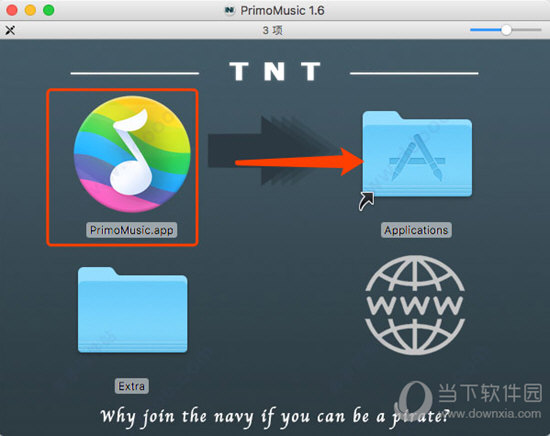Click the PrimoMusic 1.6 window title text

click(x=282, y=11)
